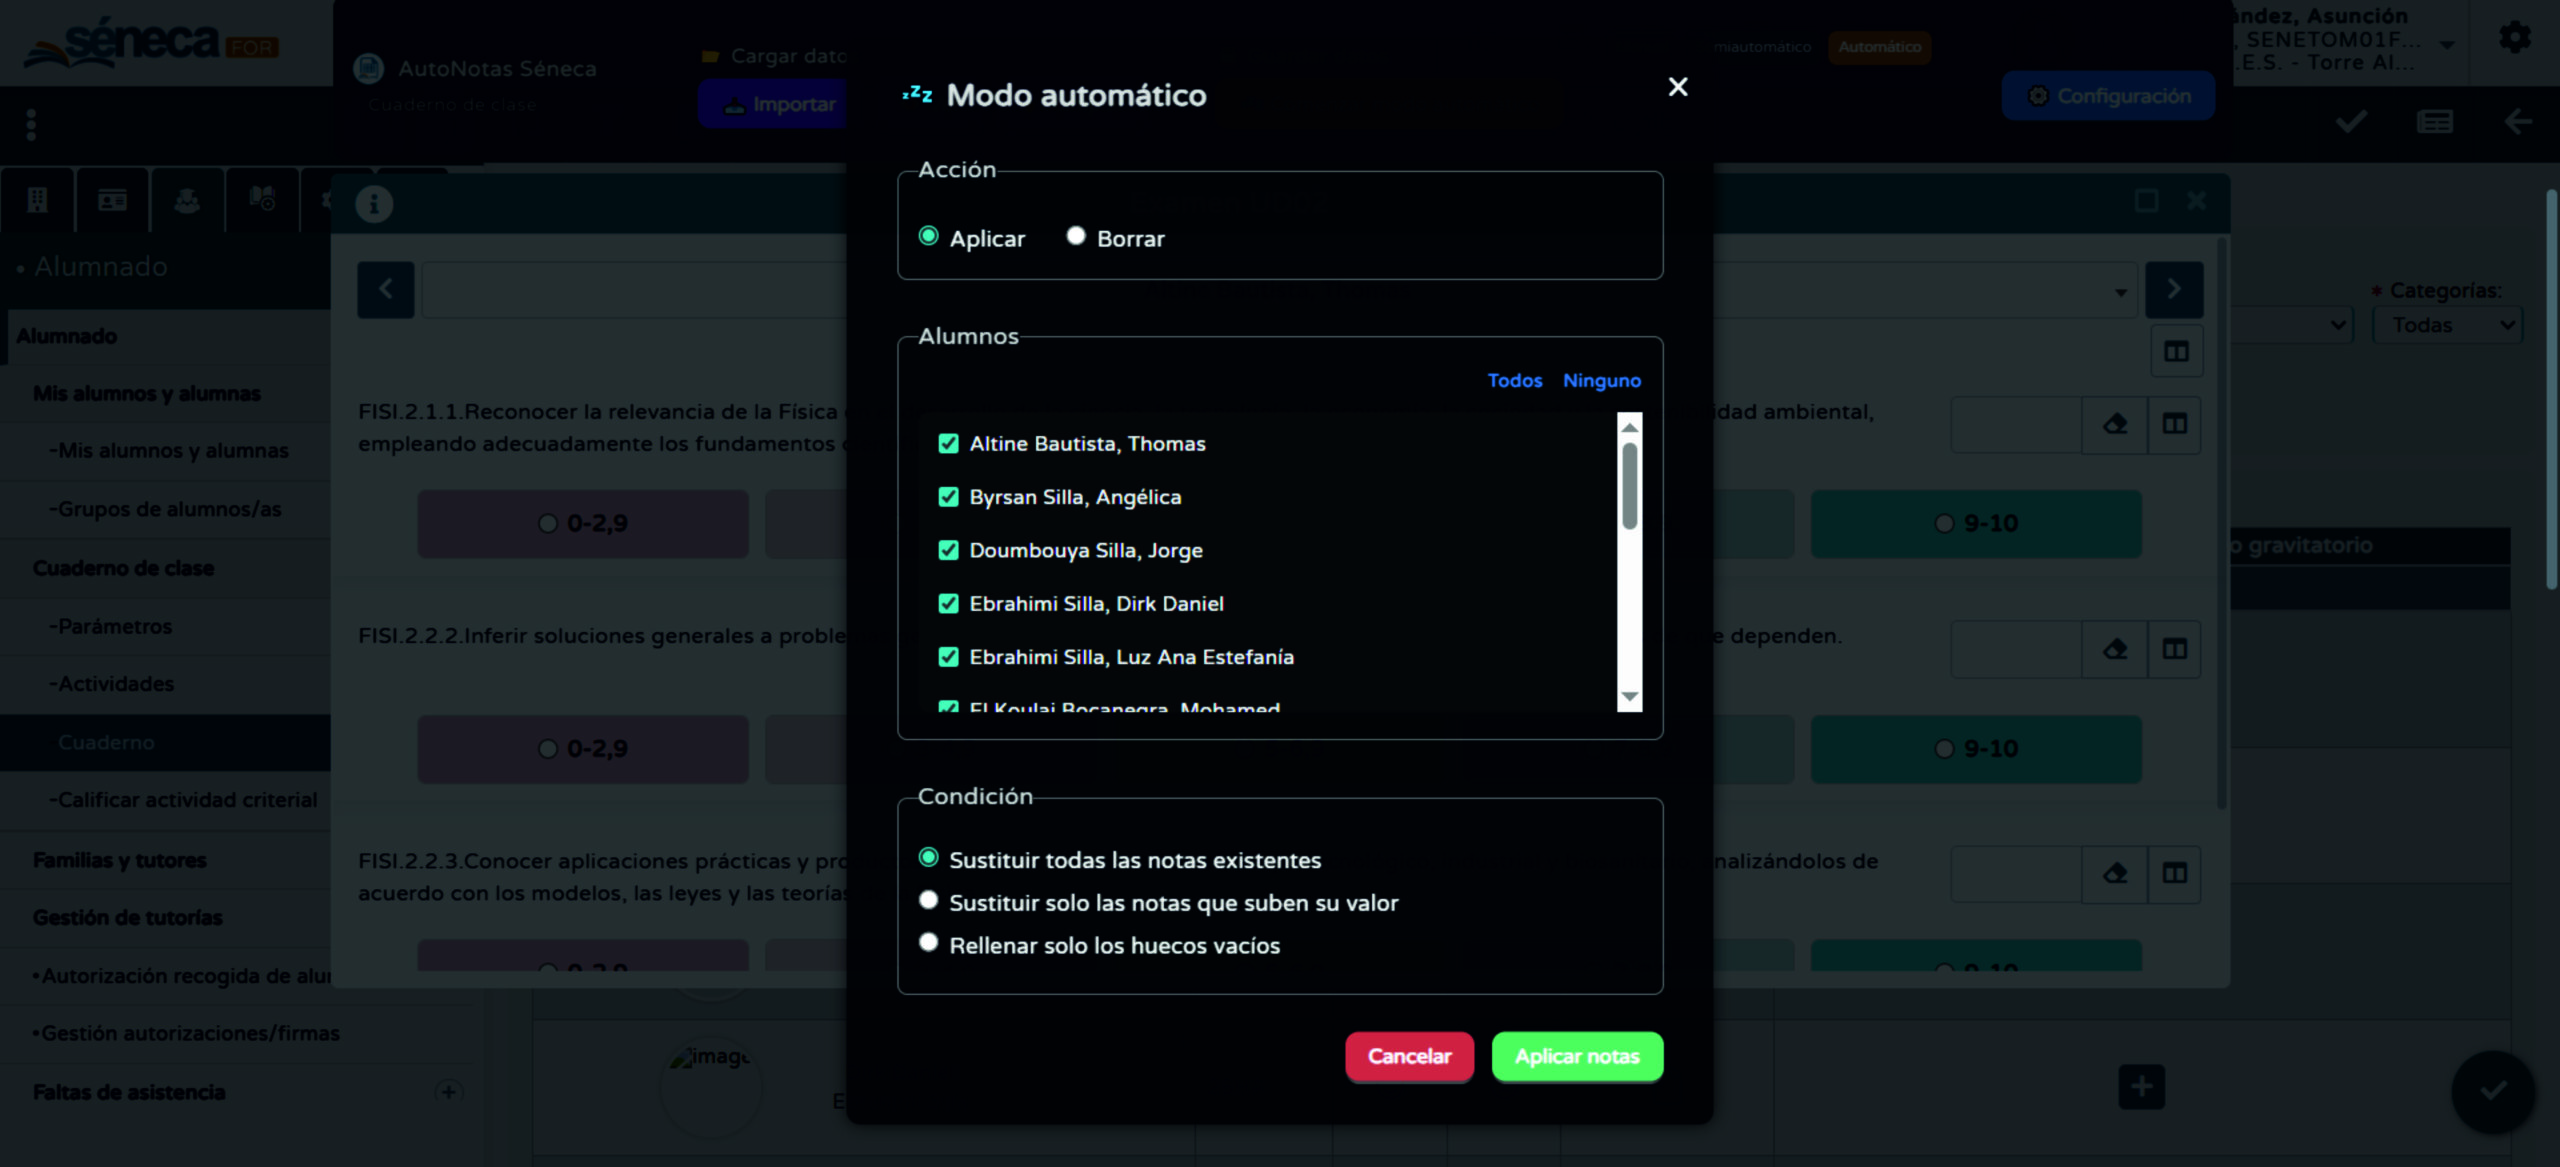Click the previous arrow navigation icon
Image resolution: width=2560 pixels, height=1167 pixels.
(x=386, y=289)
